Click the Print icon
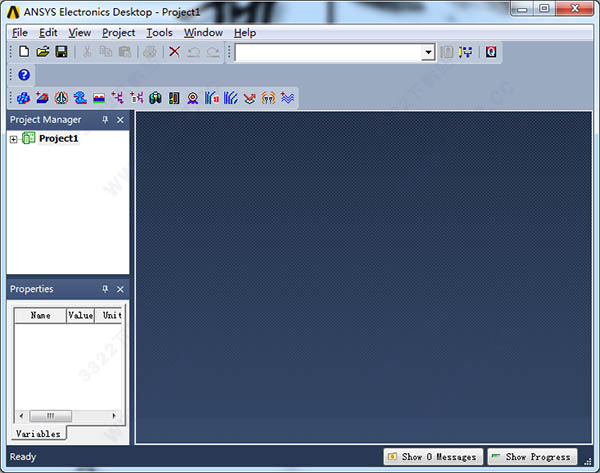The height and width of the screenshot is (473, 600). [150, 52]
